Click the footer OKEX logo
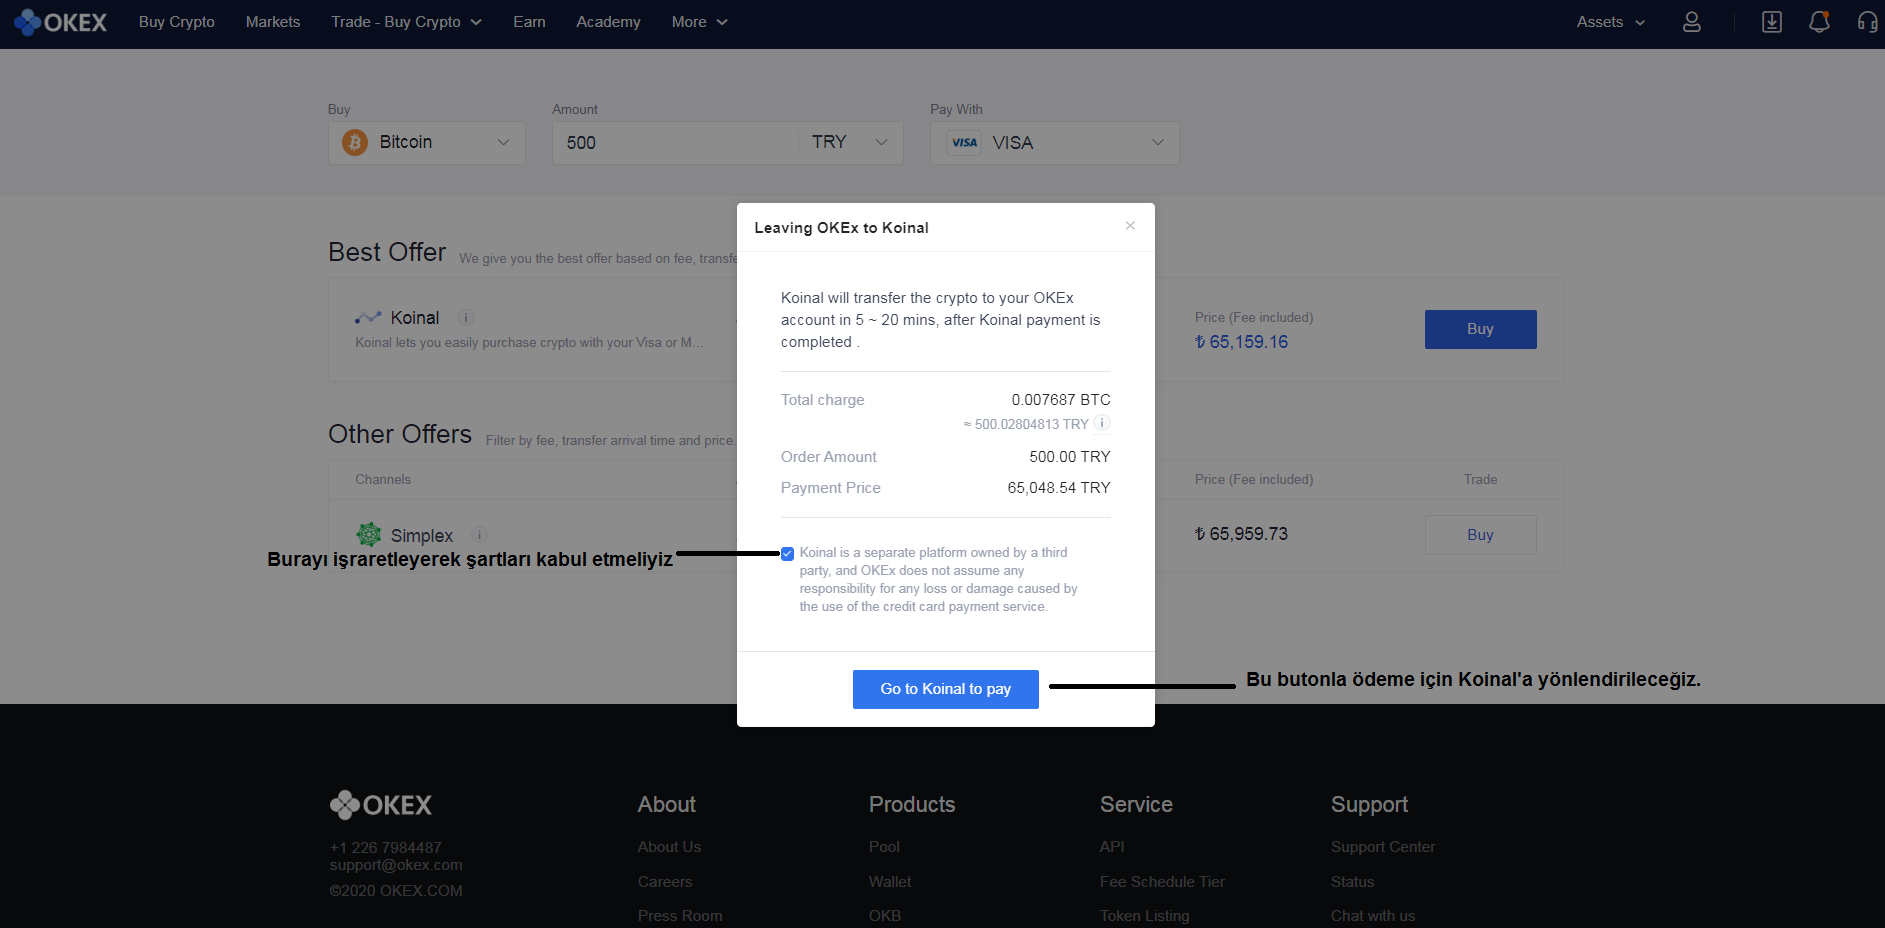 pos(381,805)
